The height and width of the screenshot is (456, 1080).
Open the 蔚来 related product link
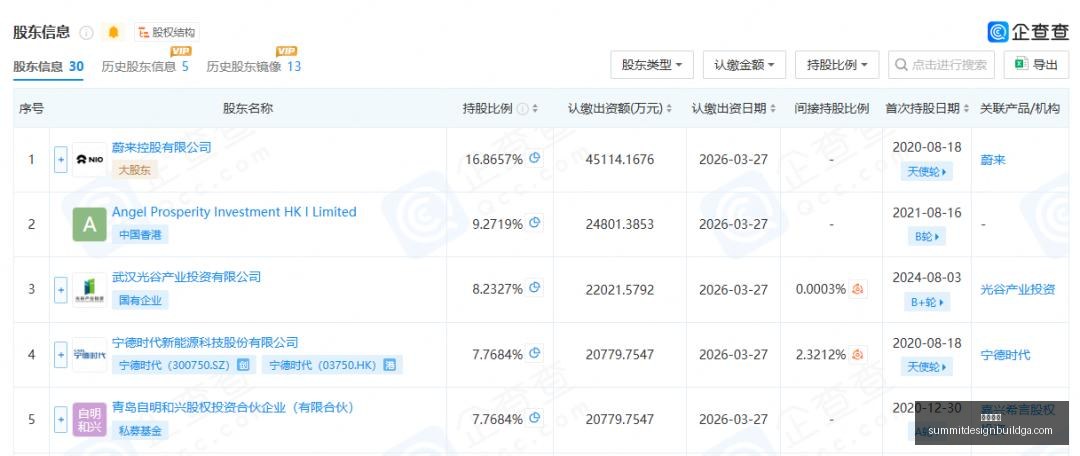point(993,160)
